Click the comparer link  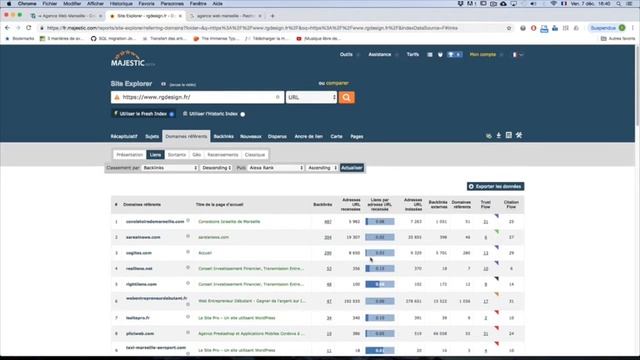pyautogui.click(x=337, y=83)
